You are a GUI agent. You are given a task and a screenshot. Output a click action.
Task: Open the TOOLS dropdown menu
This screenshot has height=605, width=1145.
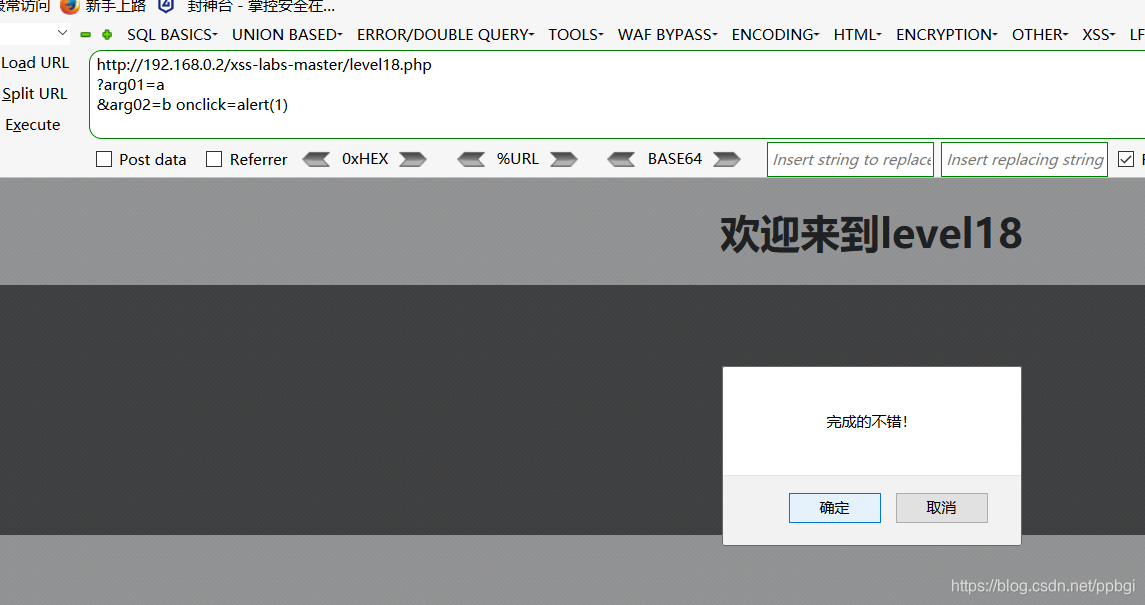(576, 34)
